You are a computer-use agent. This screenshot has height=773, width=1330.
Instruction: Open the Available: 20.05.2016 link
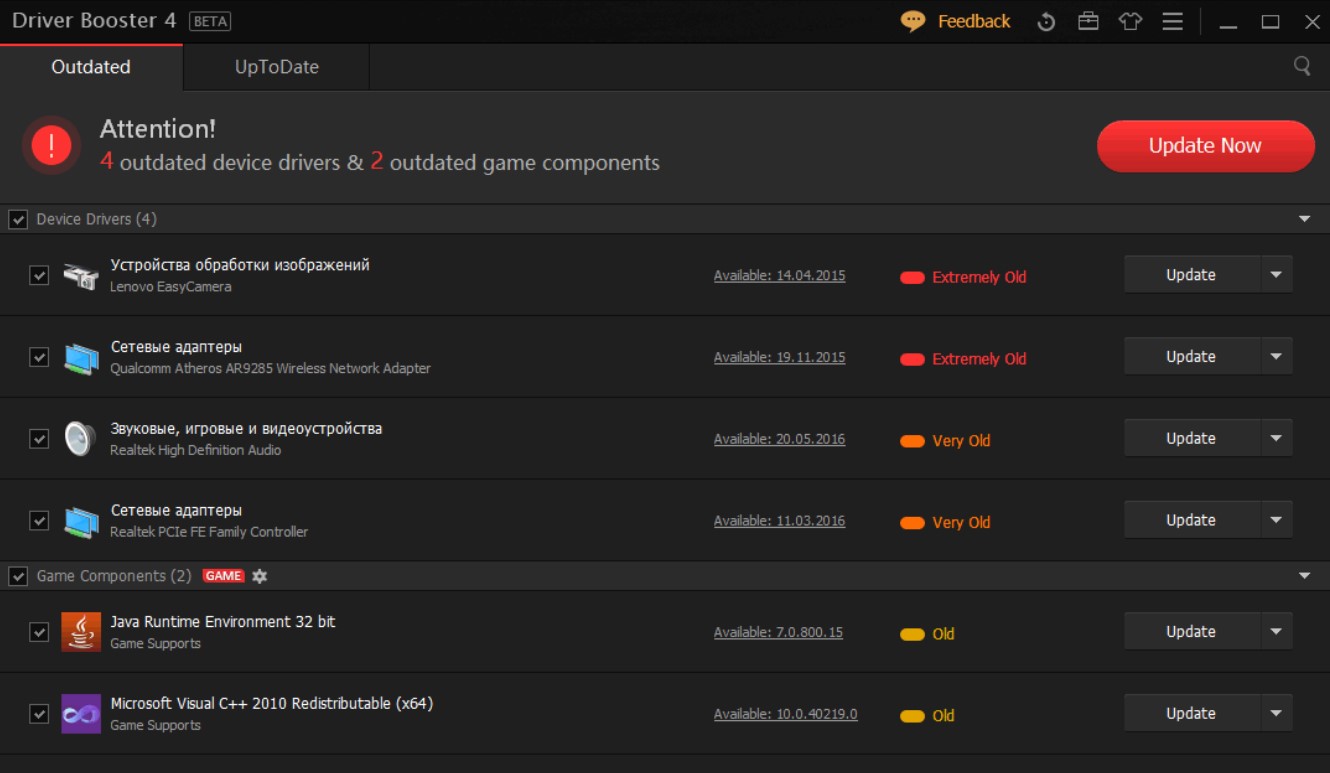coord(779,439)
